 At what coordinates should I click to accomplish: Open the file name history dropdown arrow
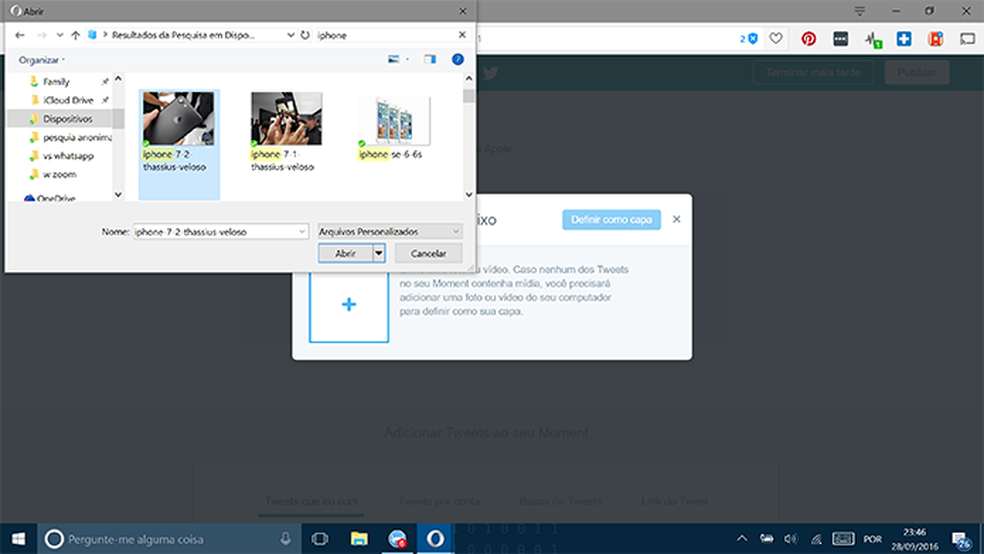pyautogui.click(x=302, y=231)
